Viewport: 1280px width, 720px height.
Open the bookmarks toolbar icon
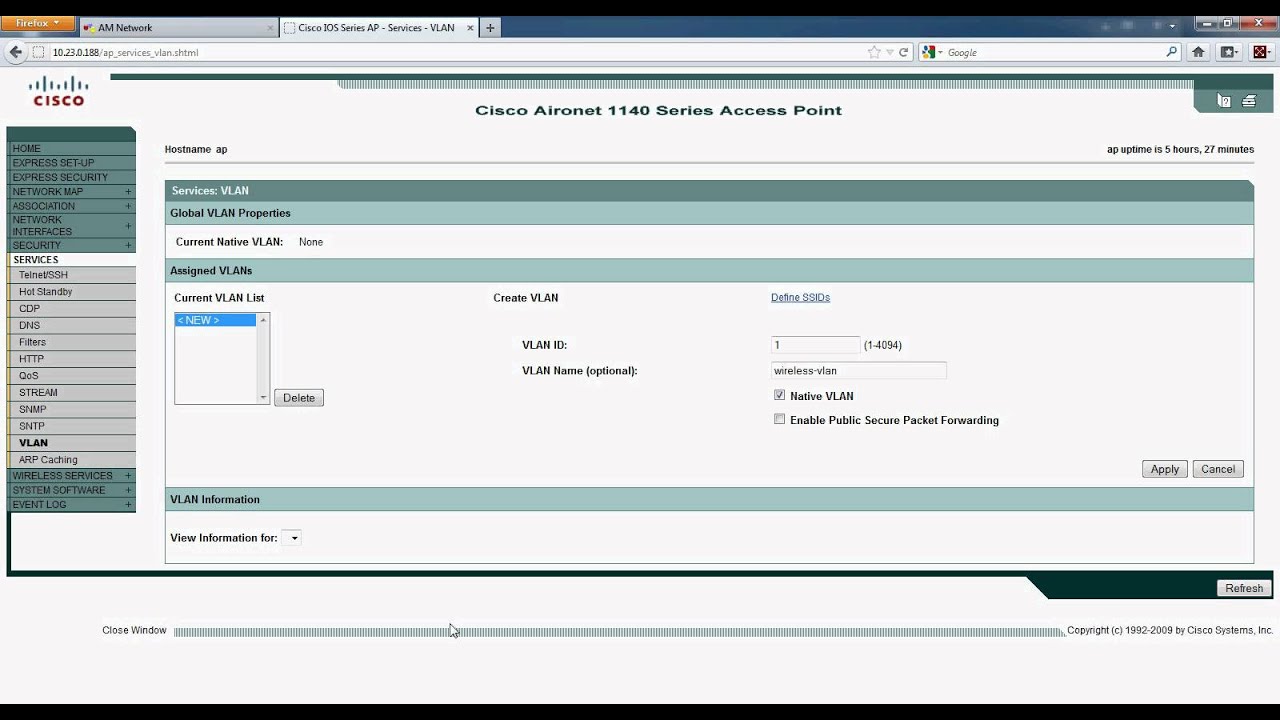1229,52
